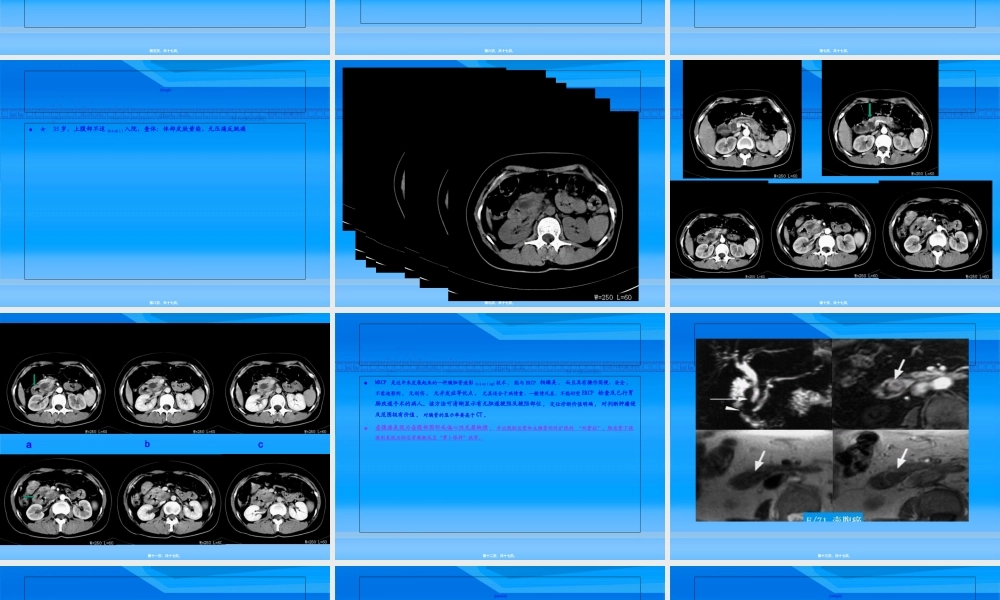1000x600 pixels.
Task: Select the CT image above label c
Action: coord(274,386)
